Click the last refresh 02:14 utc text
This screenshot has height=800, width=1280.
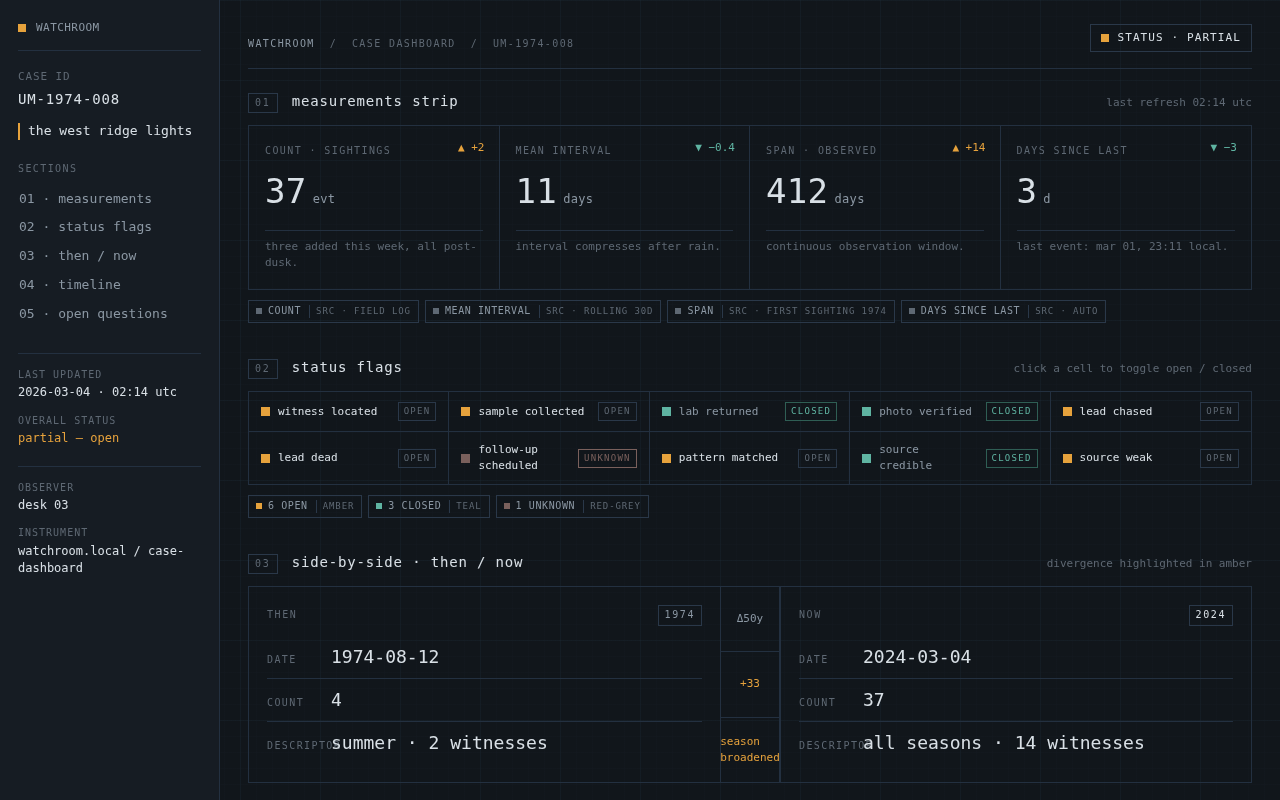(x=1179, y=103)
